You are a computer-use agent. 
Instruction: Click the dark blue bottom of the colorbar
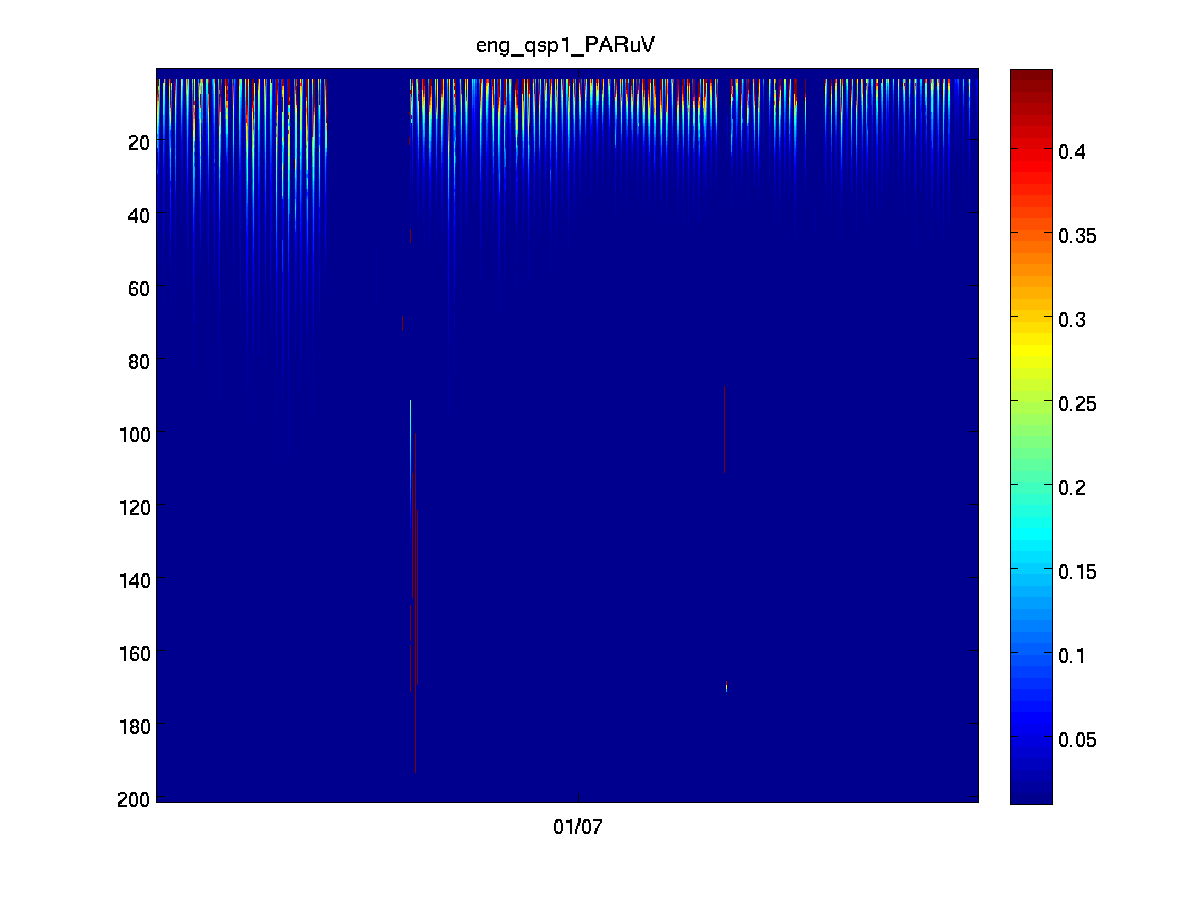tap(1030, 790)
